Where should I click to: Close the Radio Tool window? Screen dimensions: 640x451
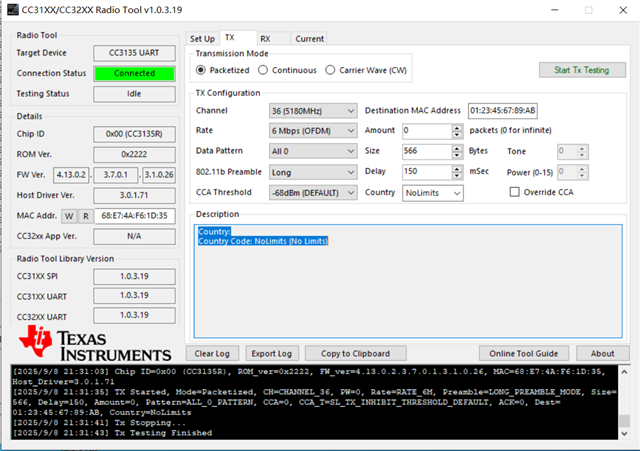coord(623,10)
